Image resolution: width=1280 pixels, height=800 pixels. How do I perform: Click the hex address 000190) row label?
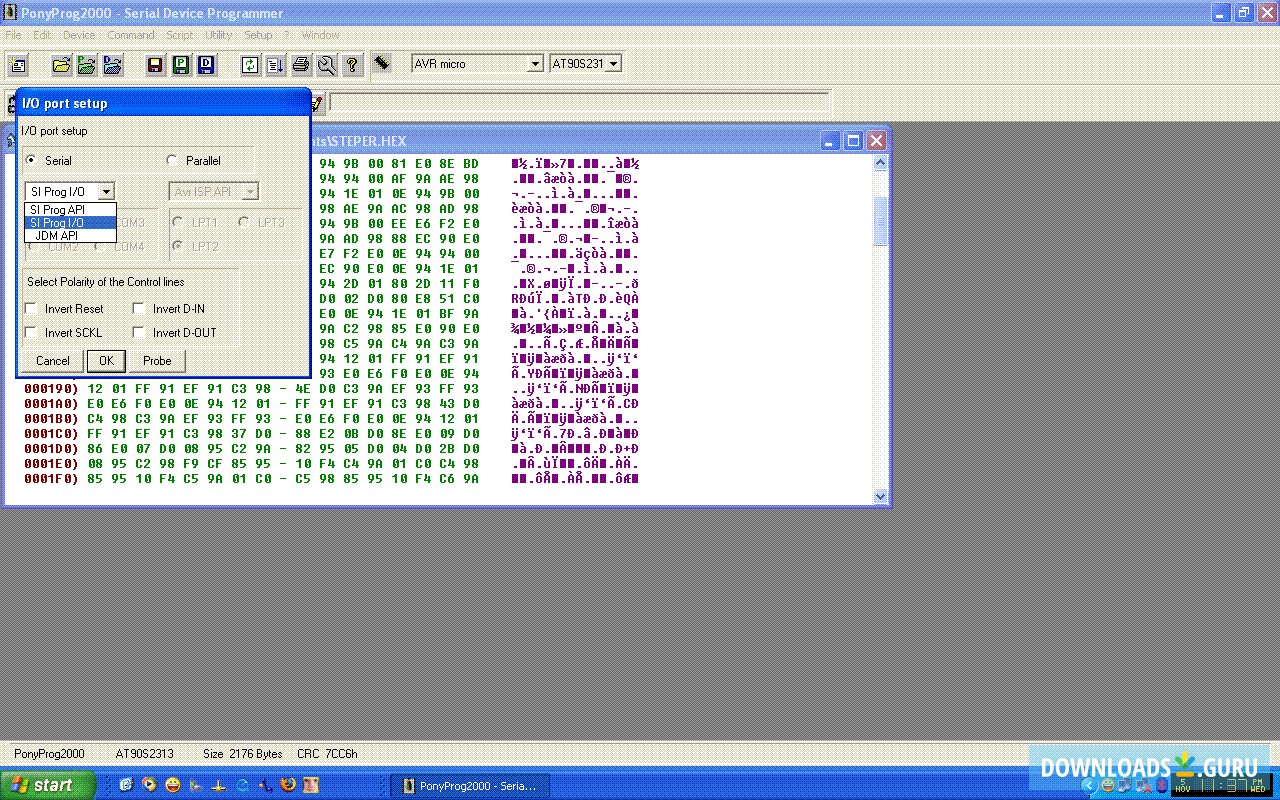point(51,389)
